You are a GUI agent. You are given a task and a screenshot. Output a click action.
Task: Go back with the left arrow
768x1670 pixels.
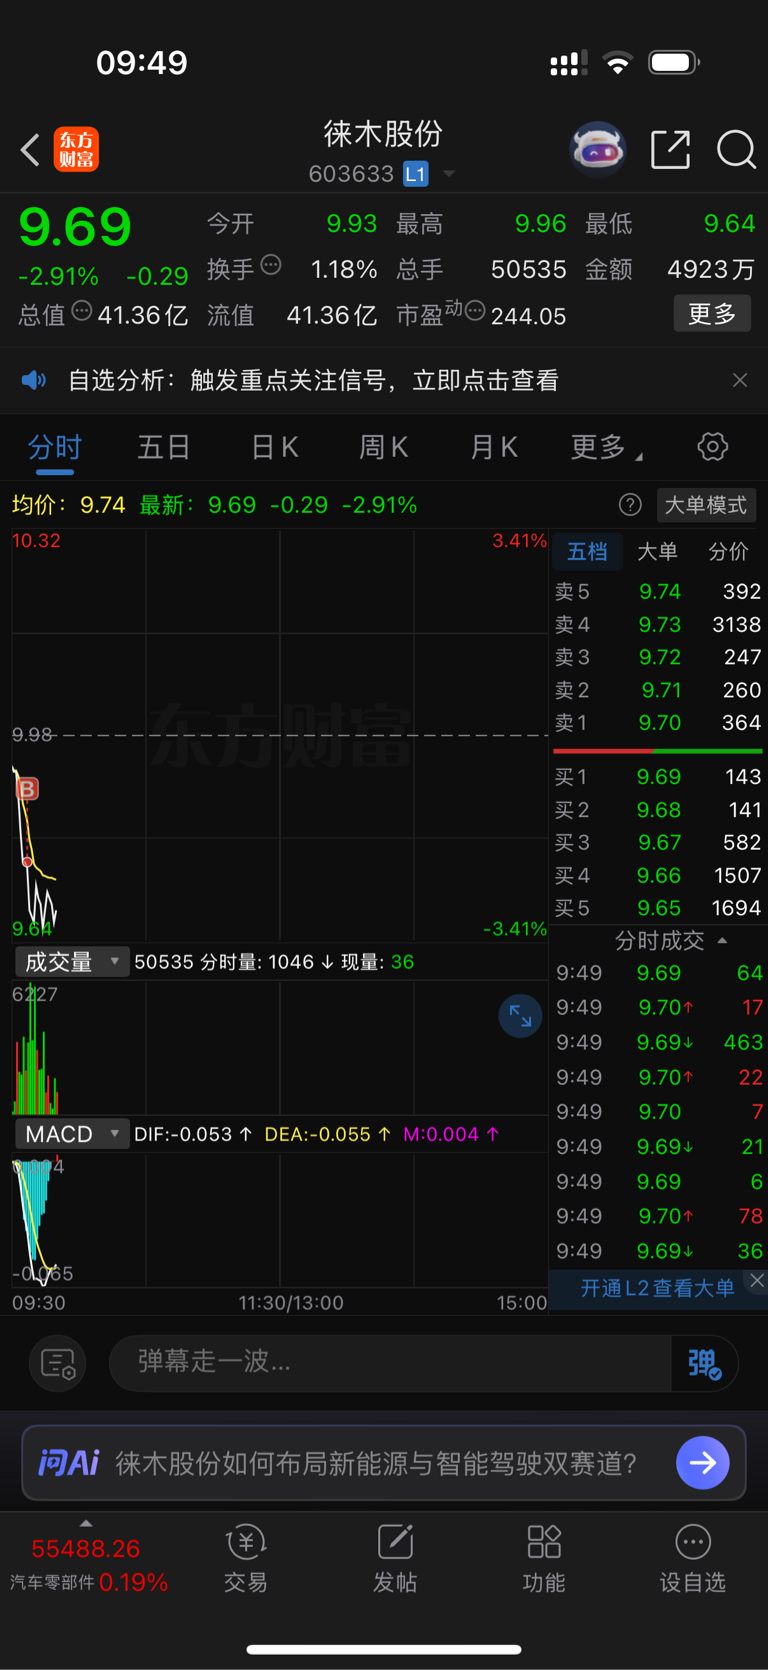30,150
